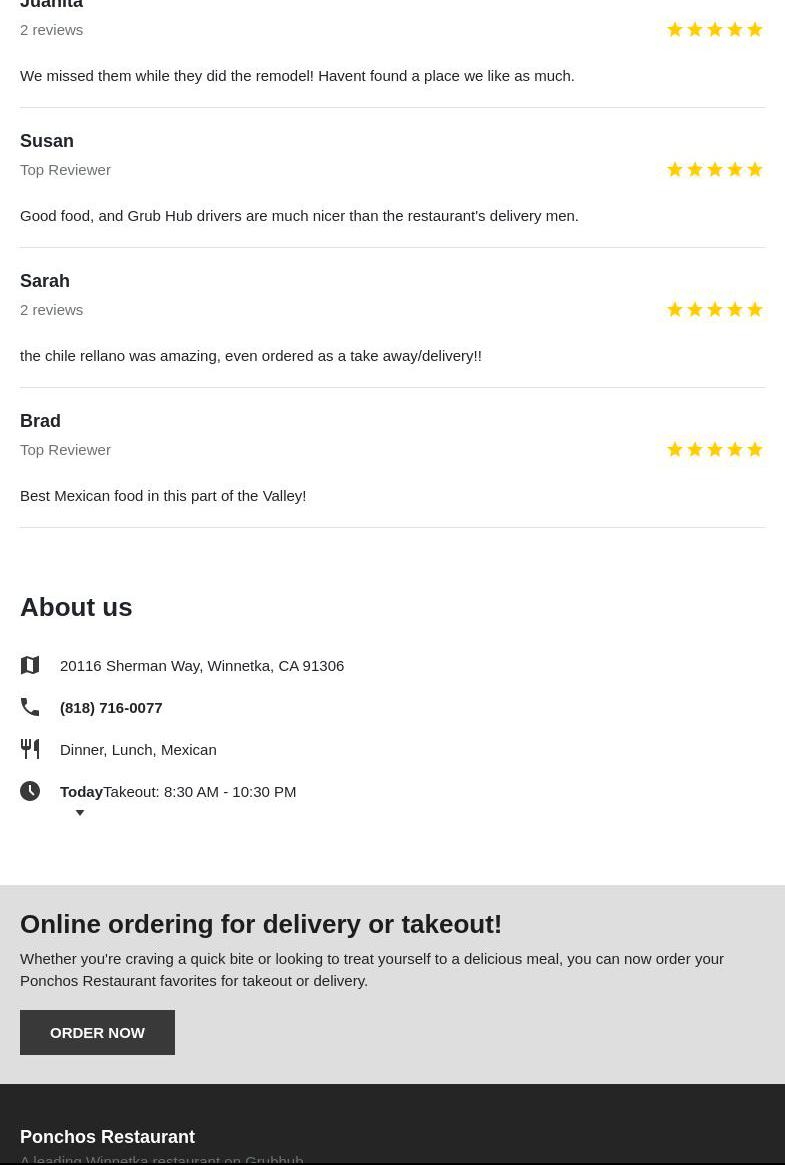Click Juanita's five-star rating
Screen dimensions: 785x1165
[x=714, y=30]
